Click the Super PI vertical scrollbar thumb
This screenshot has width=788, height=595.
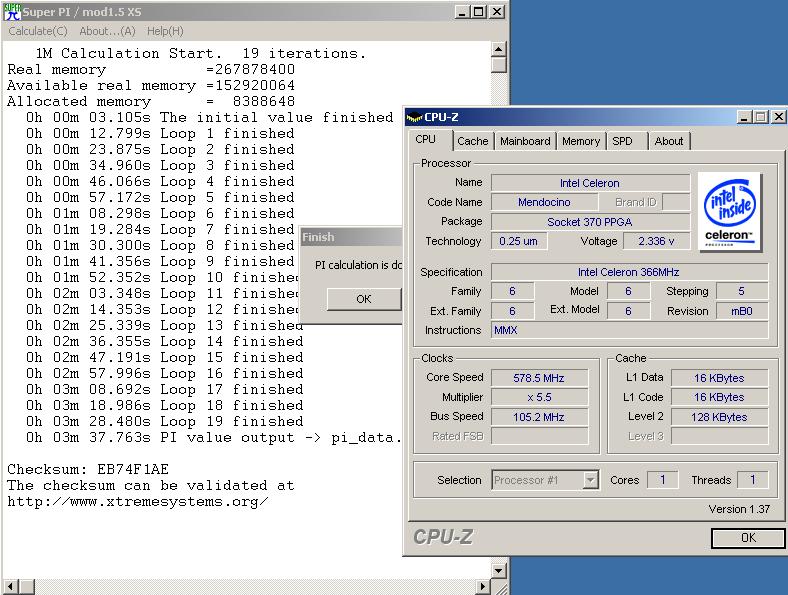point(498,65)
